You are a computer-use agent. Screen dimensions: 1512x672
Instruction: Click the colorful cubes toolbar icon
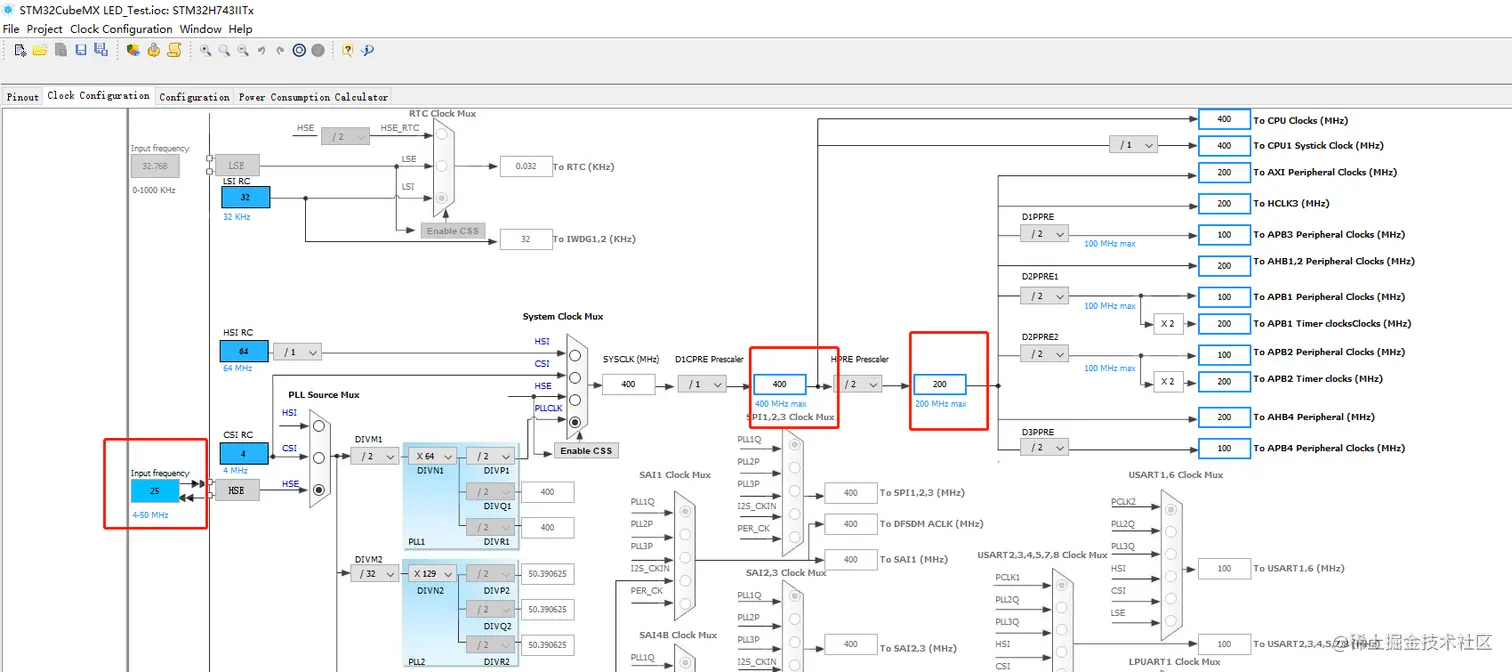pyautogui.click(x=133, y=50)
